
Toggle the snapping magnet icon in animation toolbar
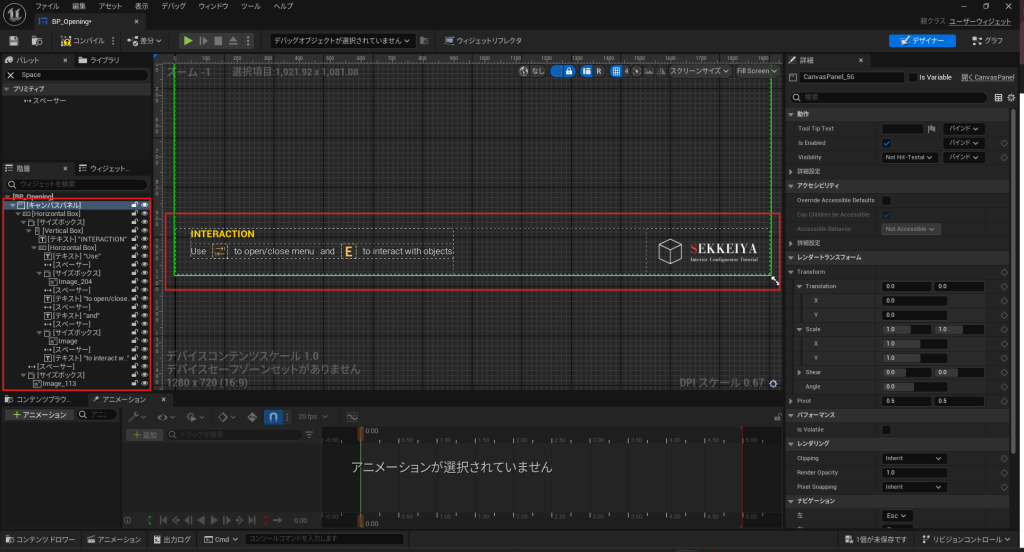pos(272,417)
